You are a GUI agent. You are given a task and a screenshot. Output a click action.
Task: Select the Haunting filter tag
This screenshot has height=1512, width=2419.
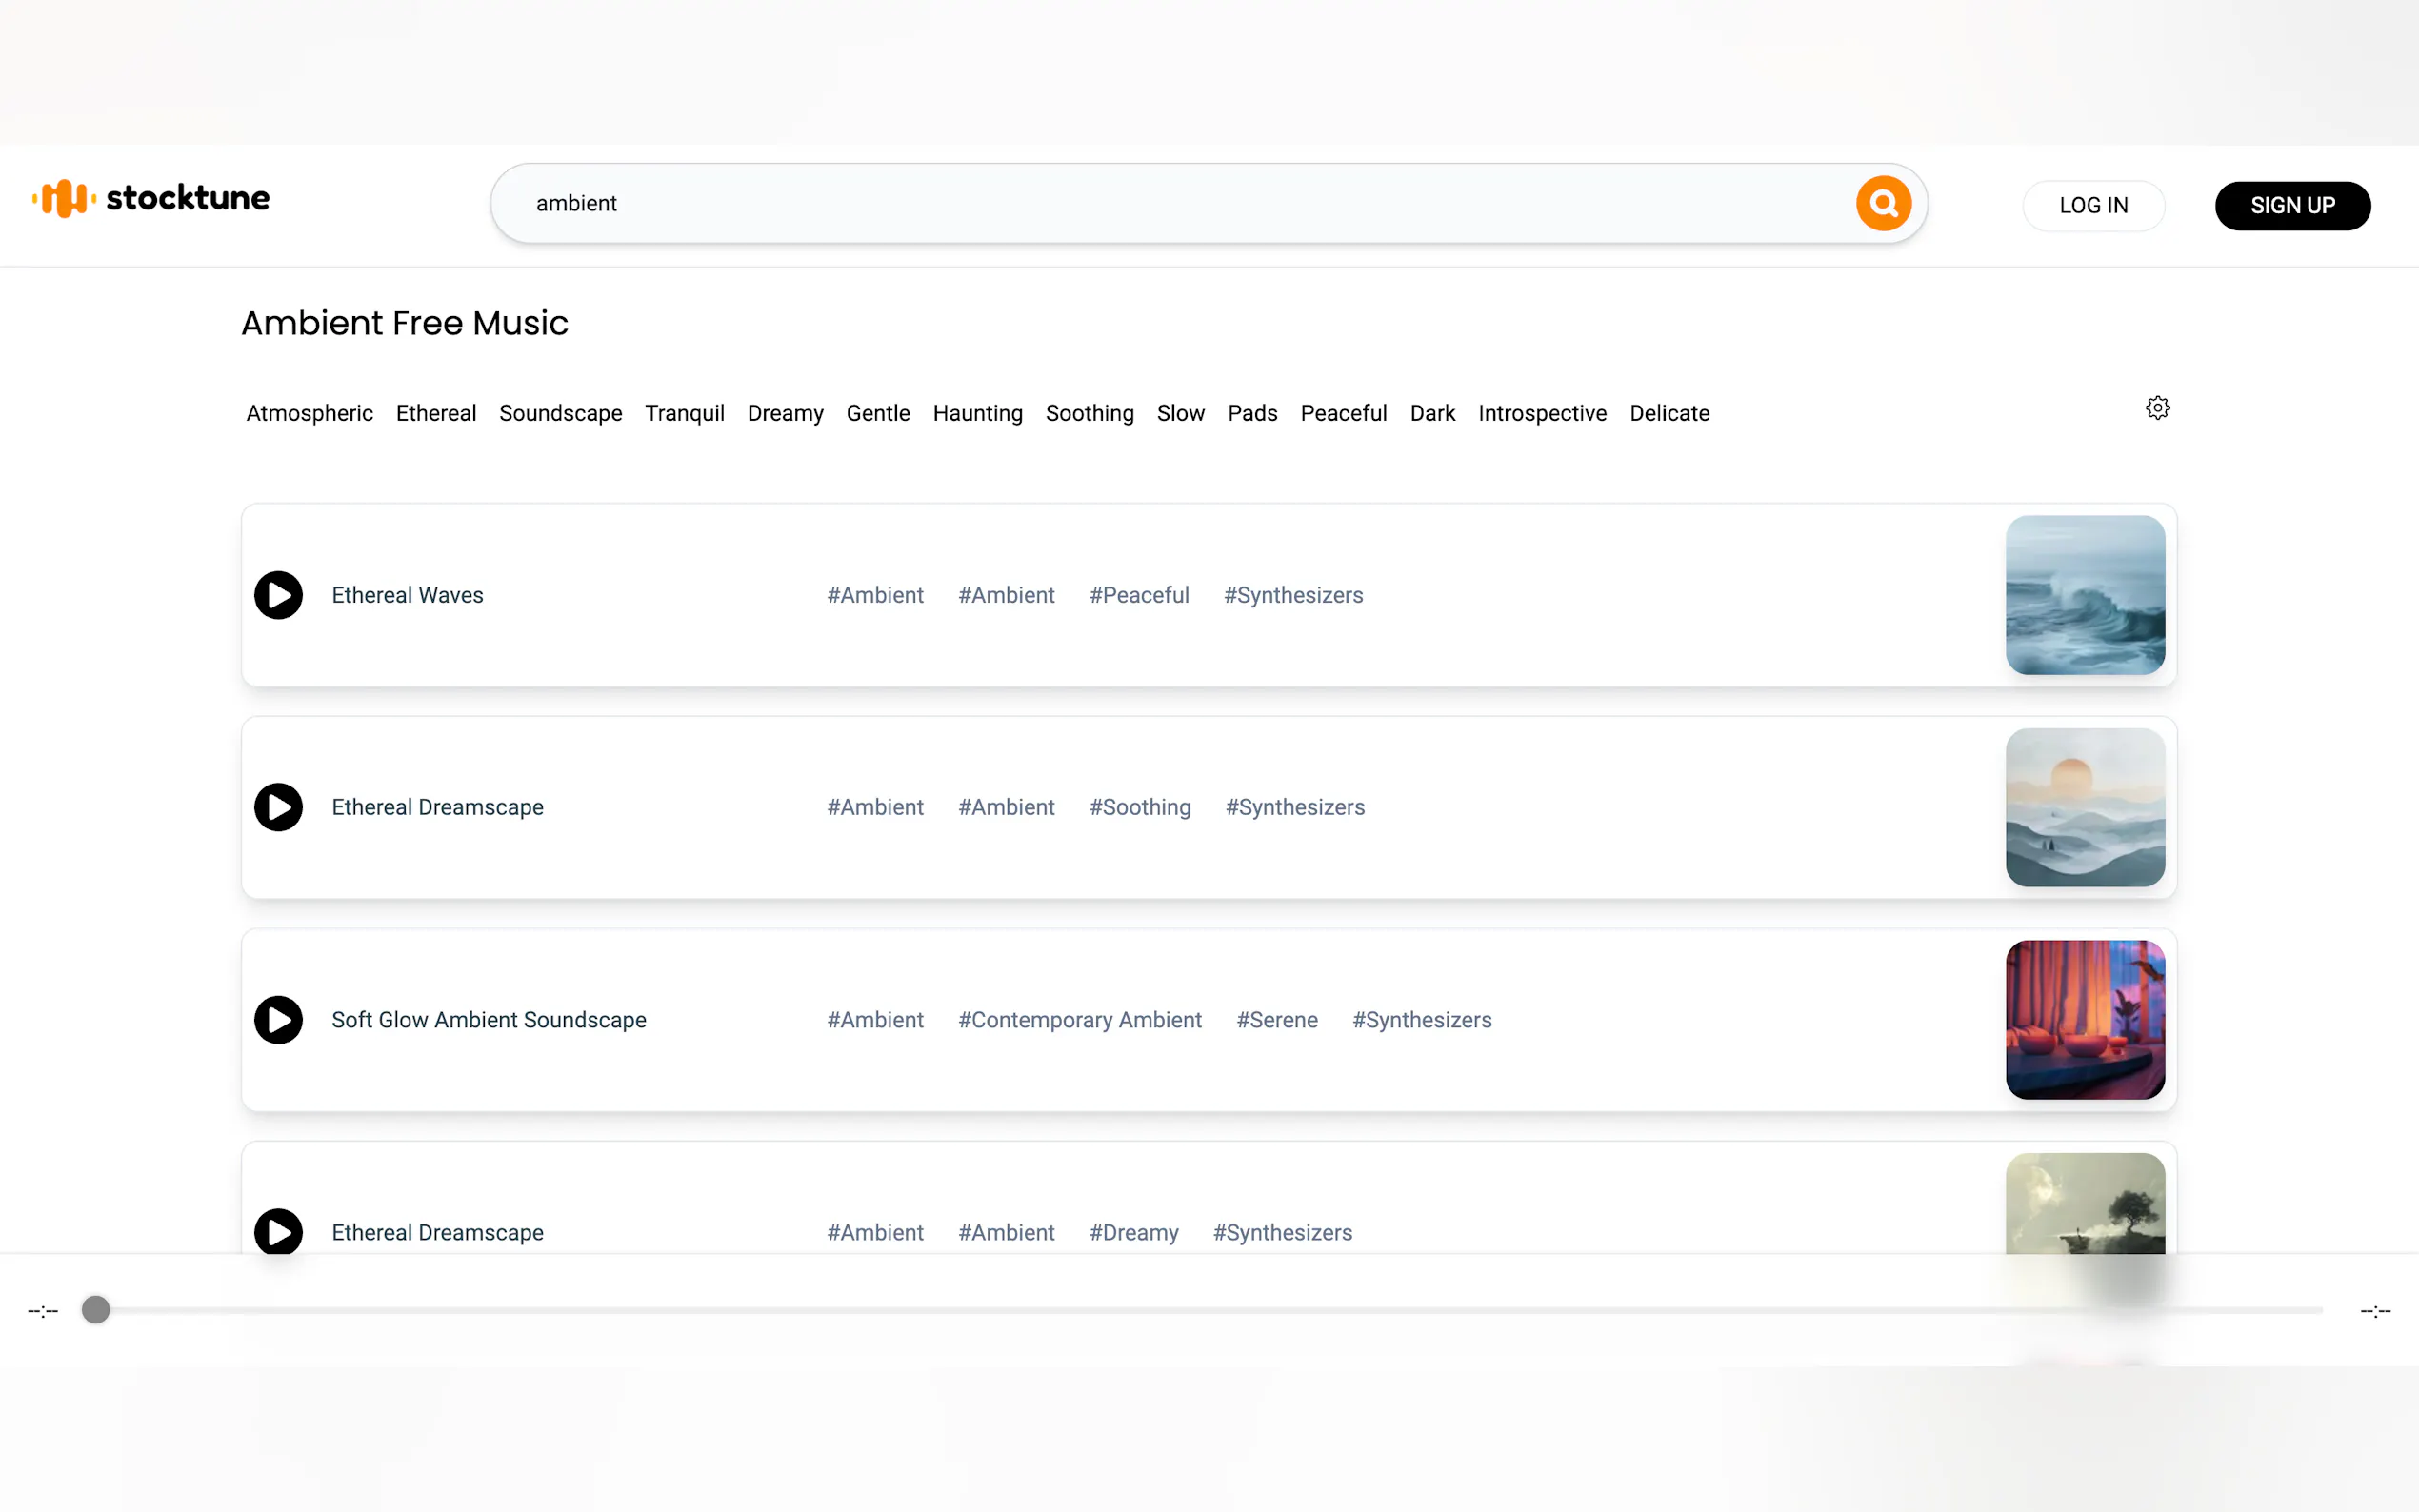pyautogui.click(x=977, y=413)
